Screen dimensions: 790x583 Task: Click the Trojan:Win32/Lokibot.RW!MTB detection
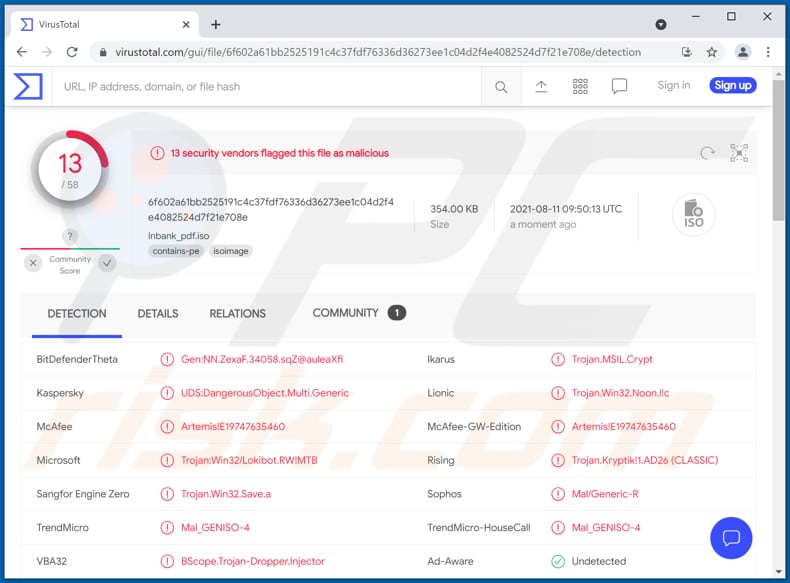[249, 460]
